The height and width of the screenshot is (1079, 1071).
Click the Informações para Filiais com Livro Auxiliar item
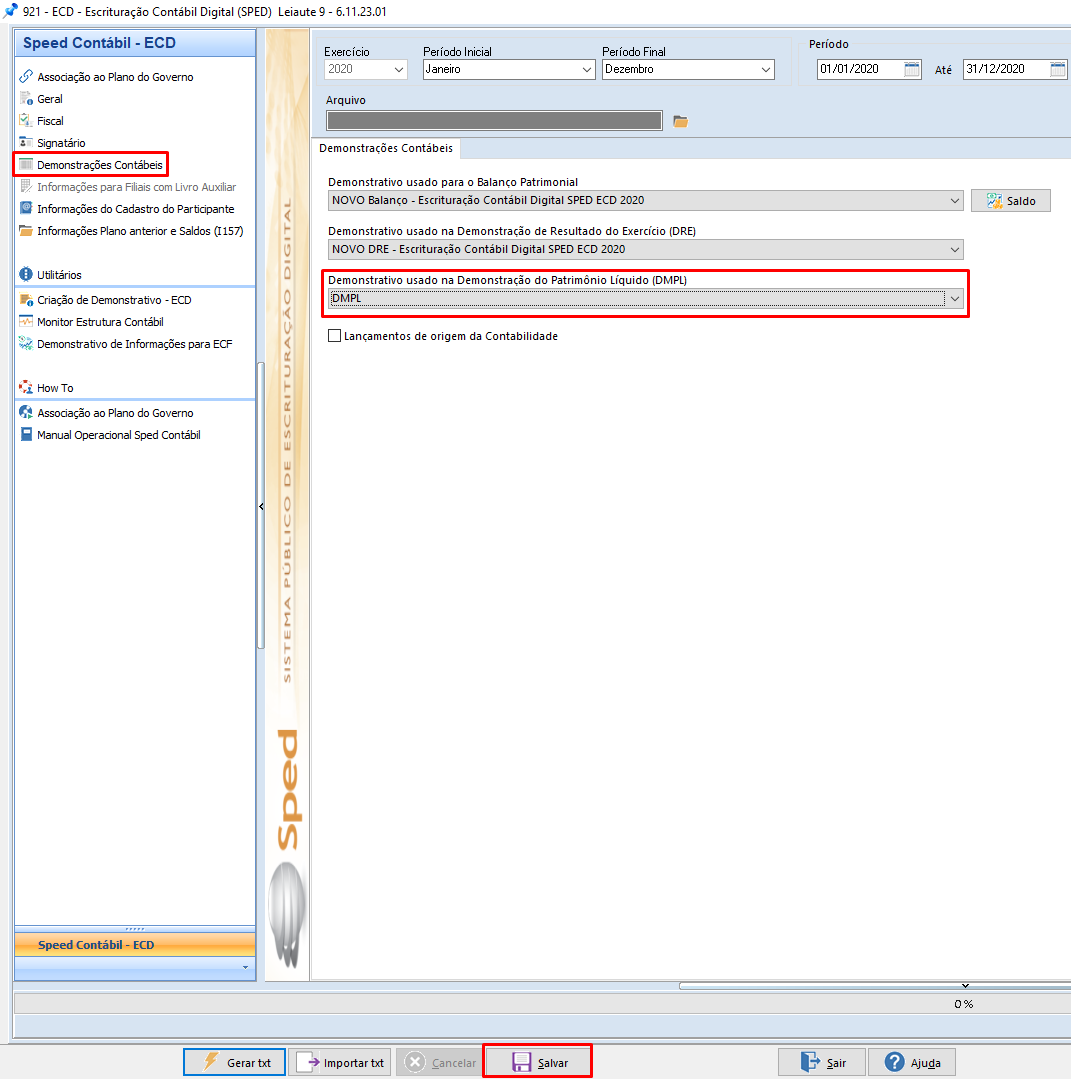(136, 186)
